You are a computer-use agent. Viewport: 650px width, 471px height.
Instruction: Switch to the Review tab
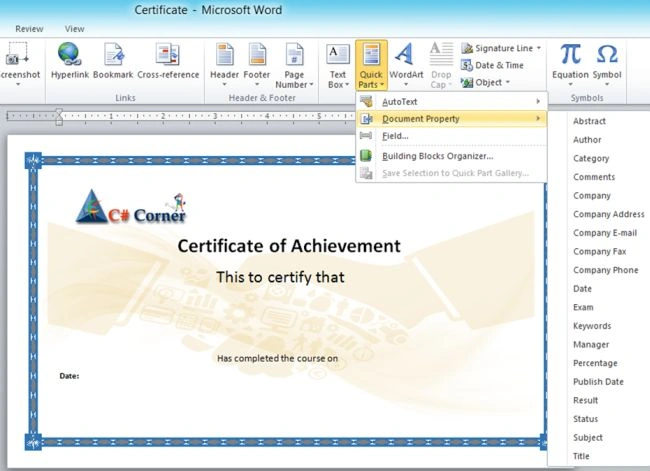coord(29,29)
